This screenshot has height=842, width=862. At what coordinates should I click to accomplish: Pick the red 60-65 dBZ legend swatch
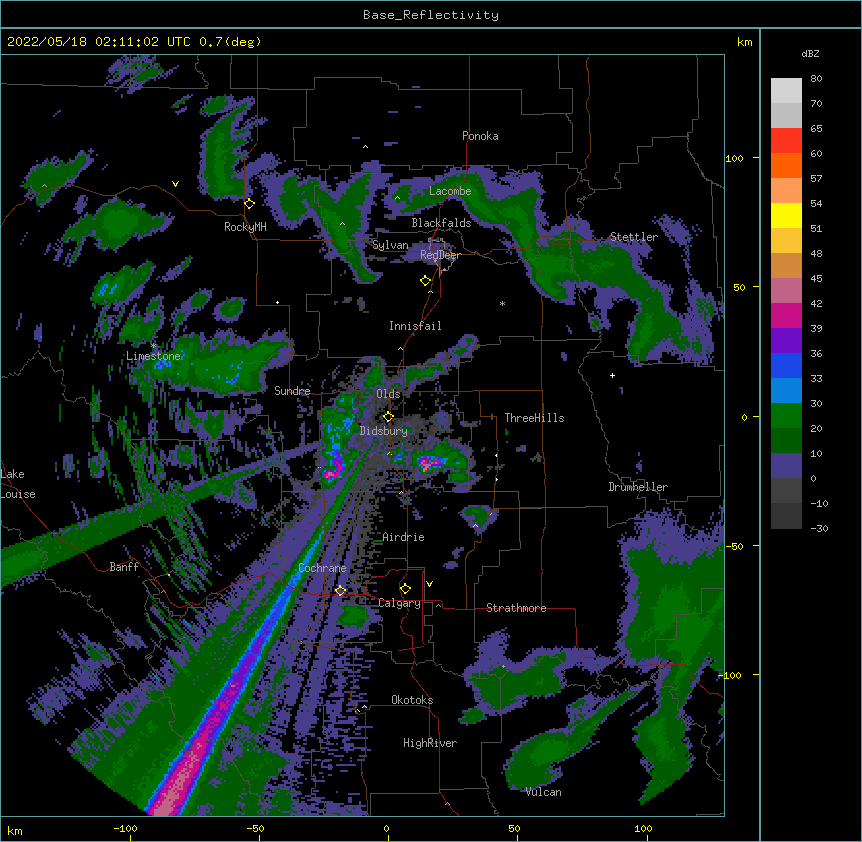(x=786, y=140)
